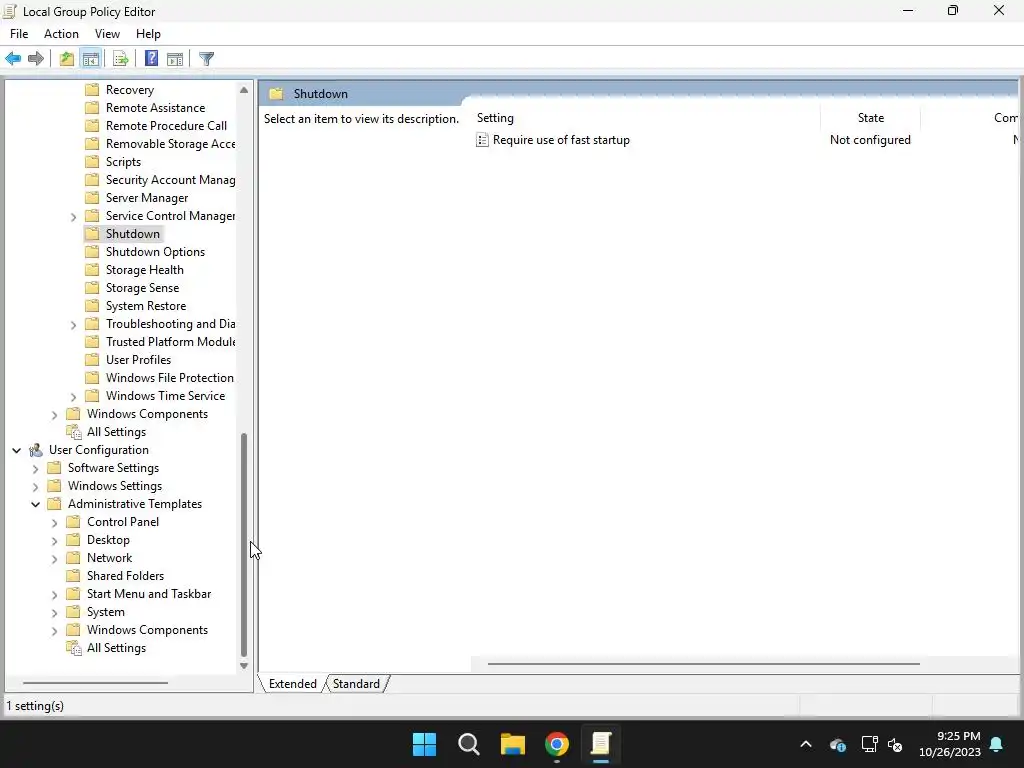The height and width of the screenshot is (768, 1024).
Task: Click the app icon in the title bar
Action: click(10, 11)
